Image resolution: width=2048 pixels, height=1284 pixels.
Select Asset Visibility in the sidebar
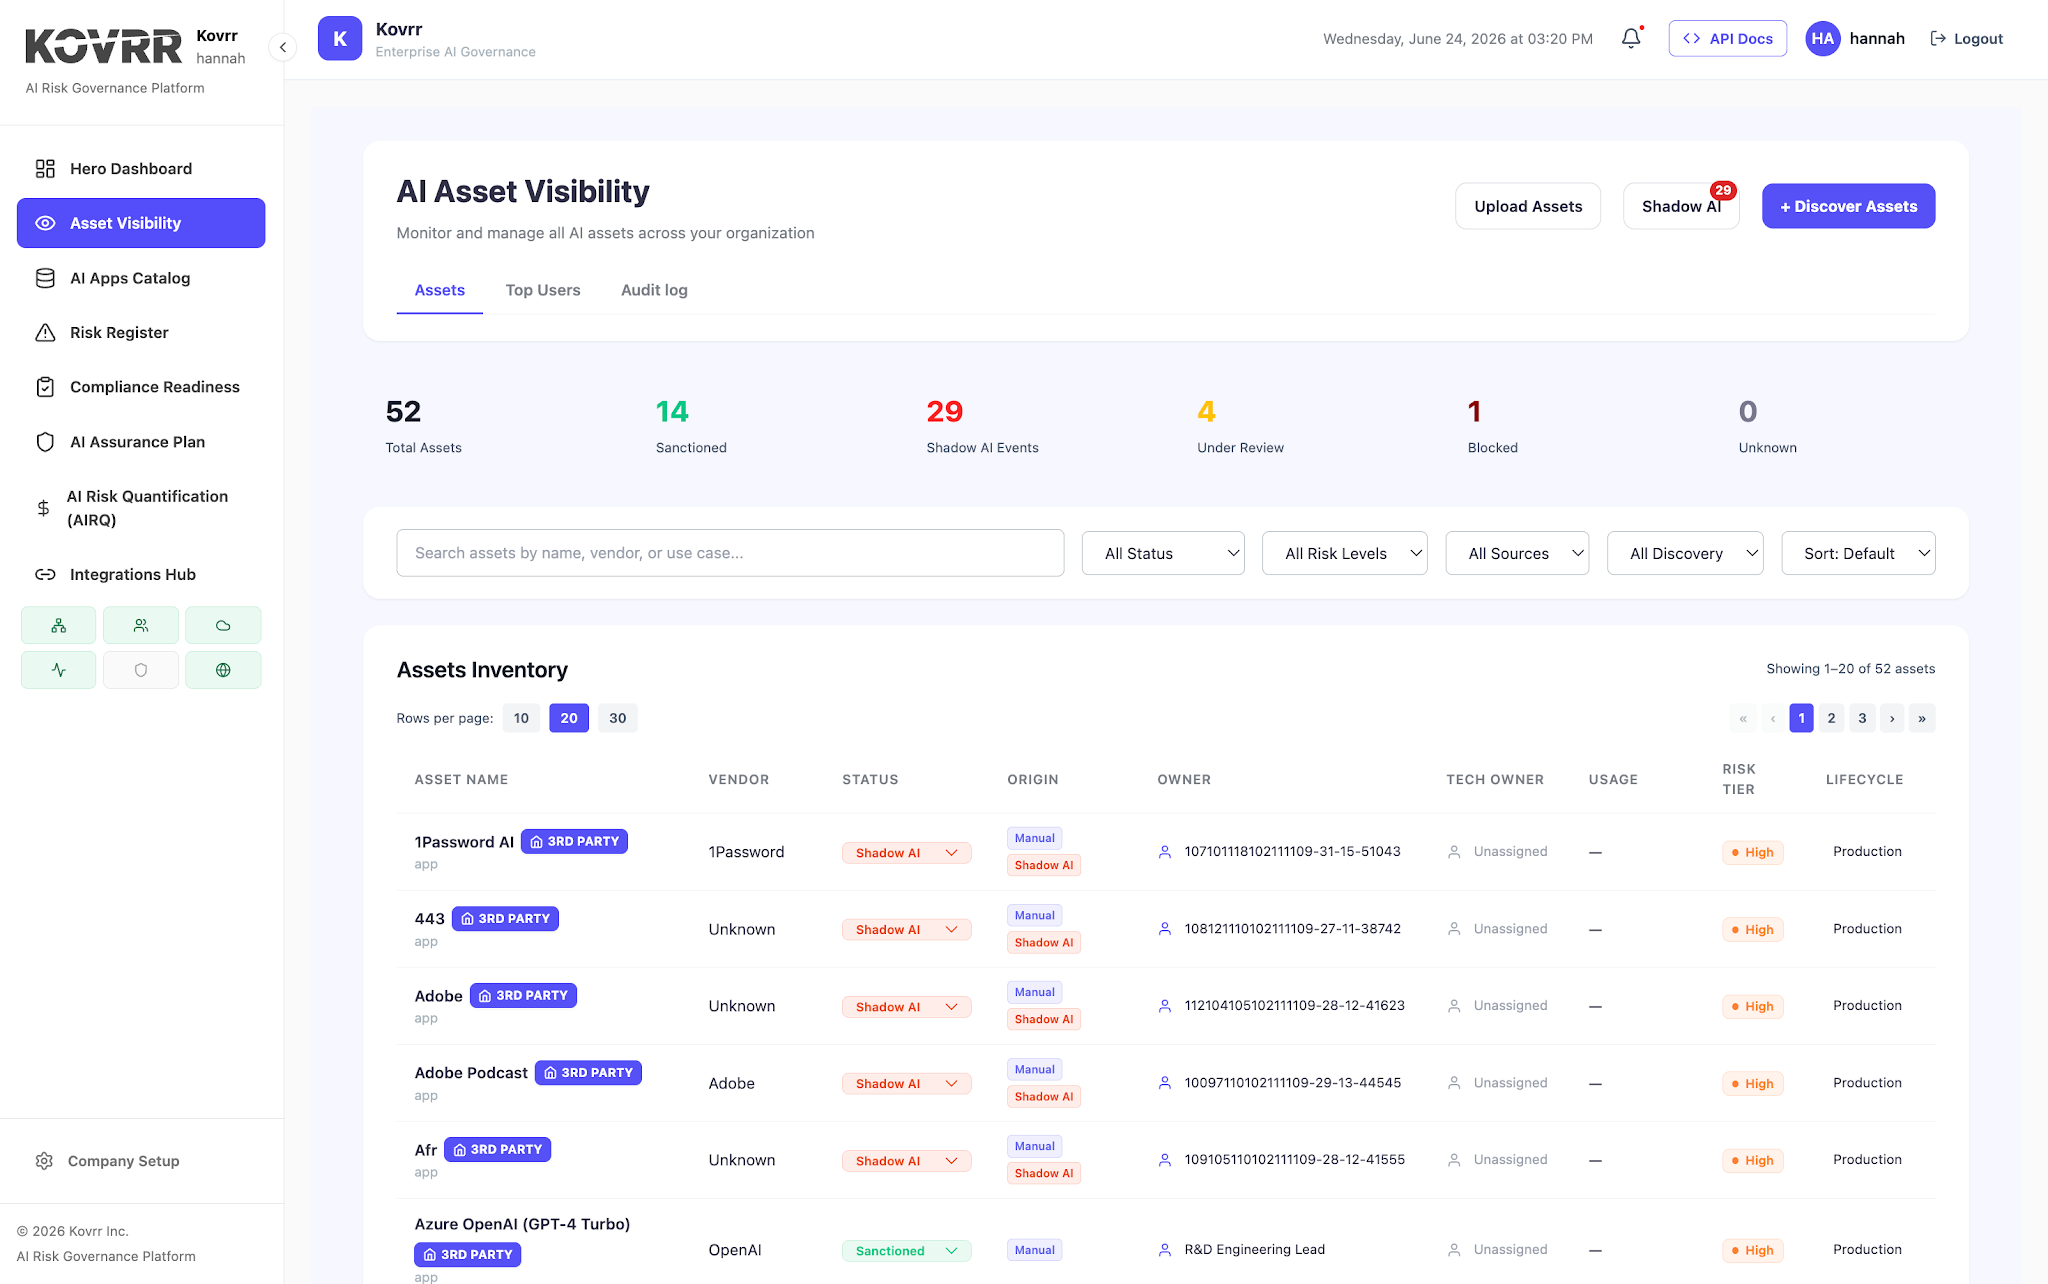coord(141,223)
